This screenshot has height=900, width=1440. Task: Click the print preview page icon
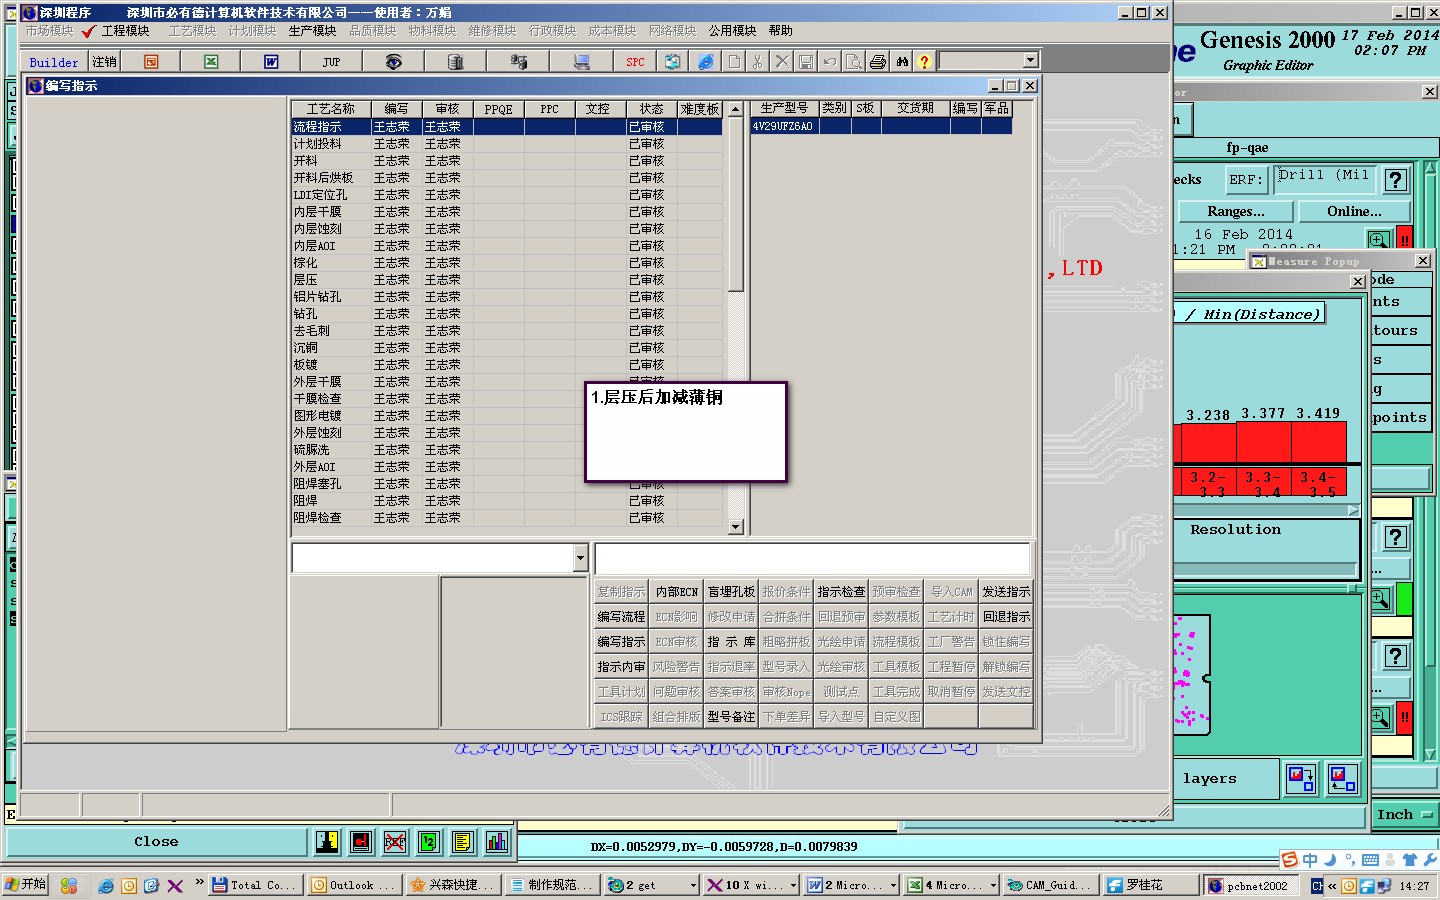click(853, 62)
